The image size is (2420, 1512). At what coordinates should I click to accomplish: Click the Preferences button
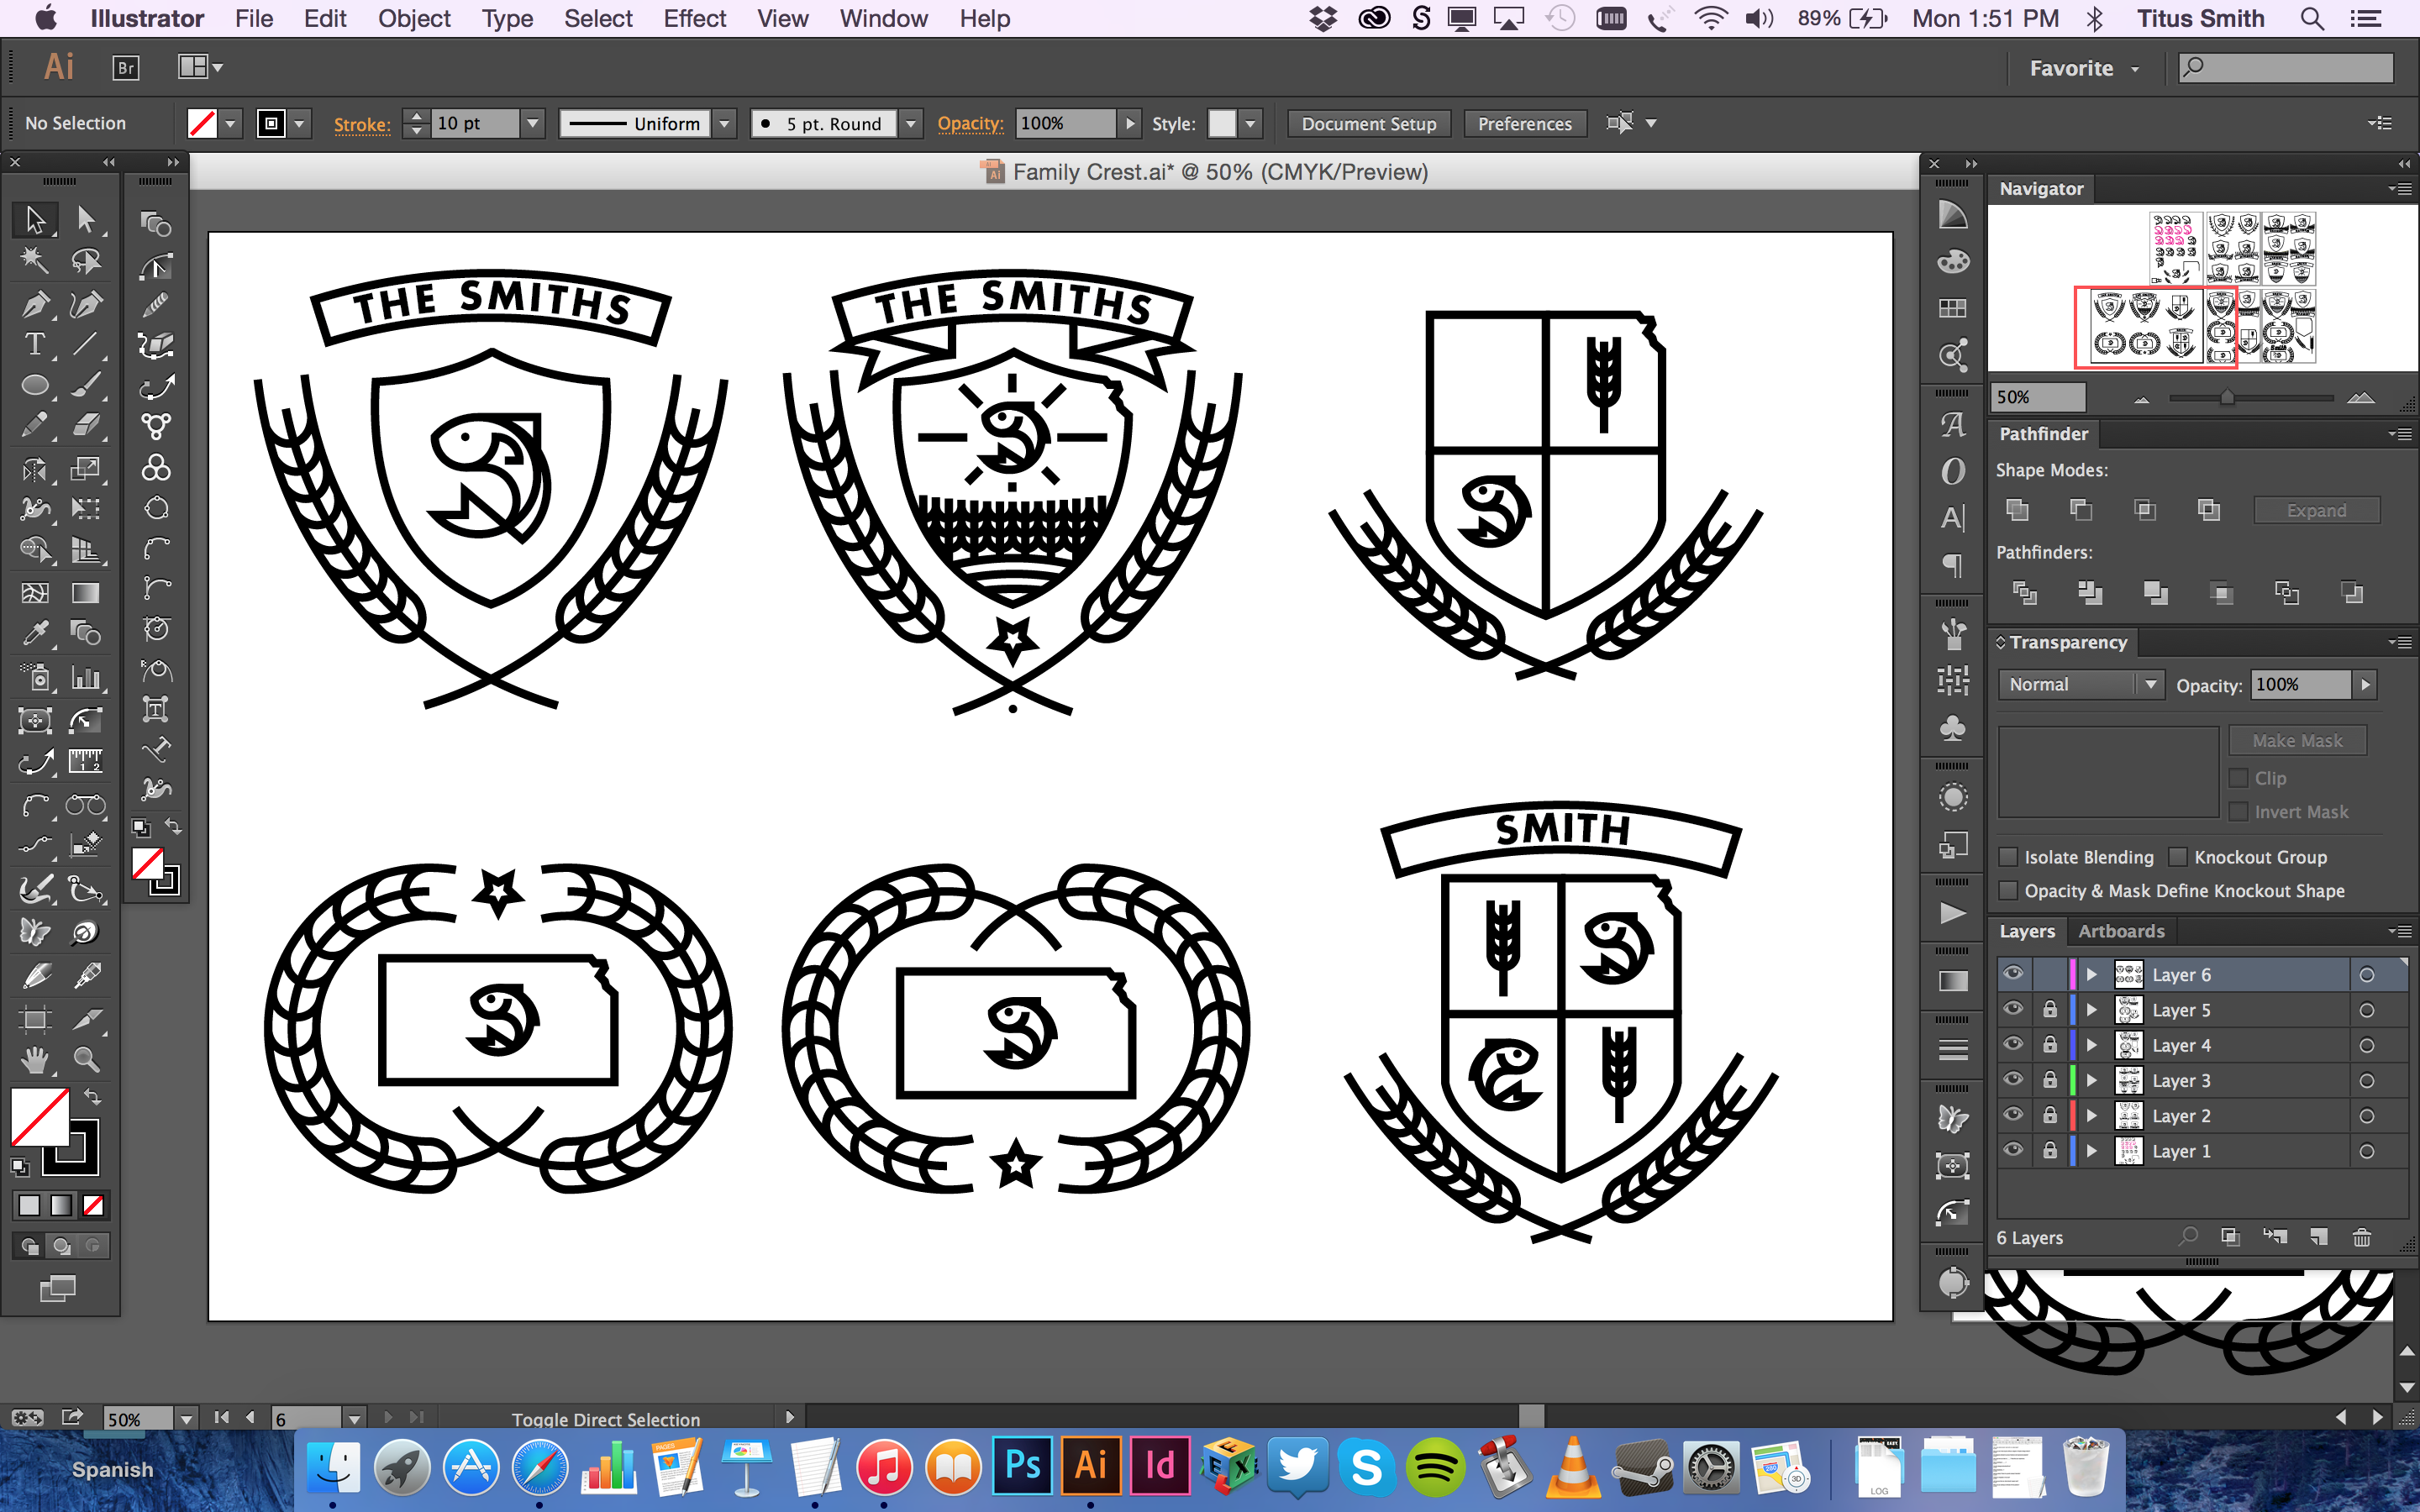click(1524, 124)
